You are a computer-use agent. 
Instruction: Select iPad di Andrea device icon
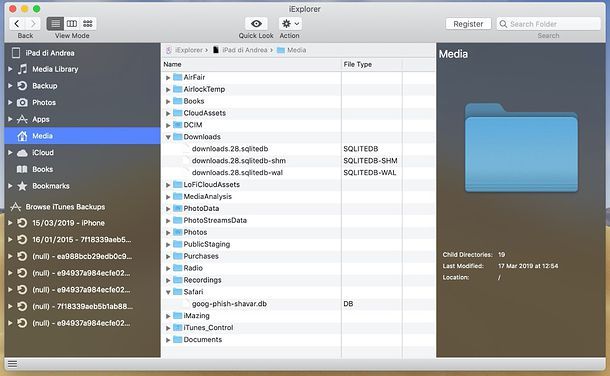click(16, 53)
